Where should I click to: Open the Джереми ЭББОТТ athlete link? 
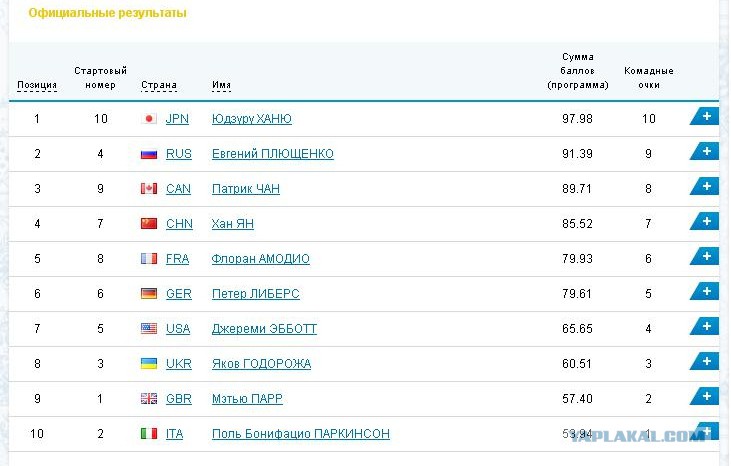coord(264,329)
